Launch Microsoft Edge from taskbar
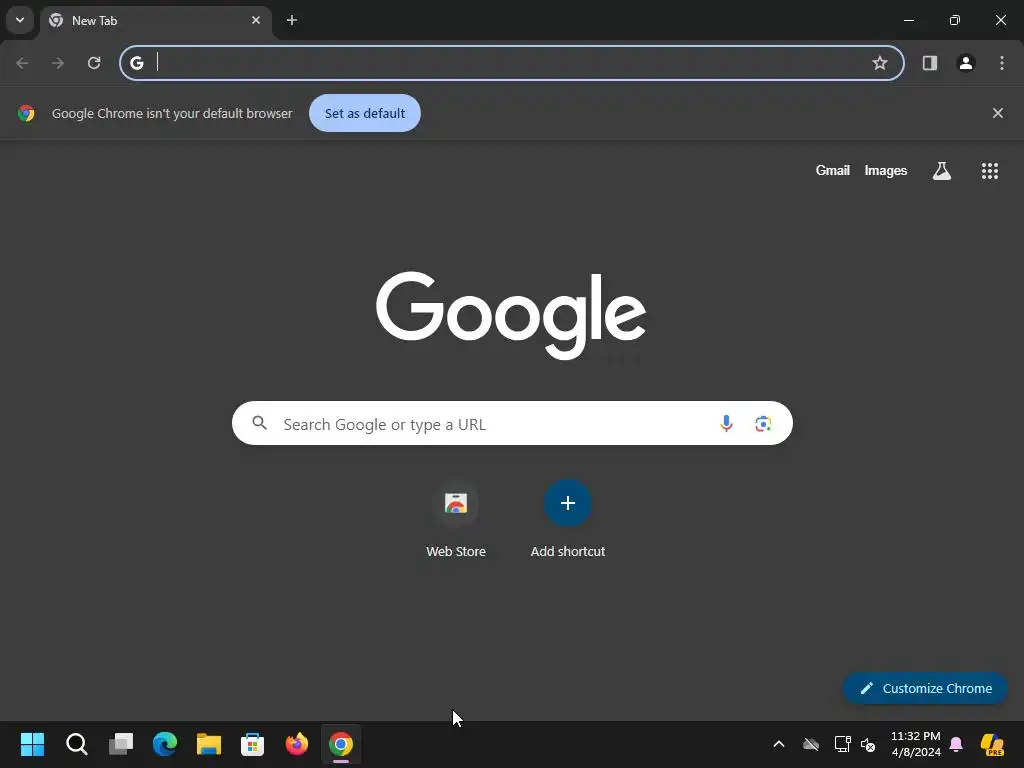 click(x=165, y=744)
